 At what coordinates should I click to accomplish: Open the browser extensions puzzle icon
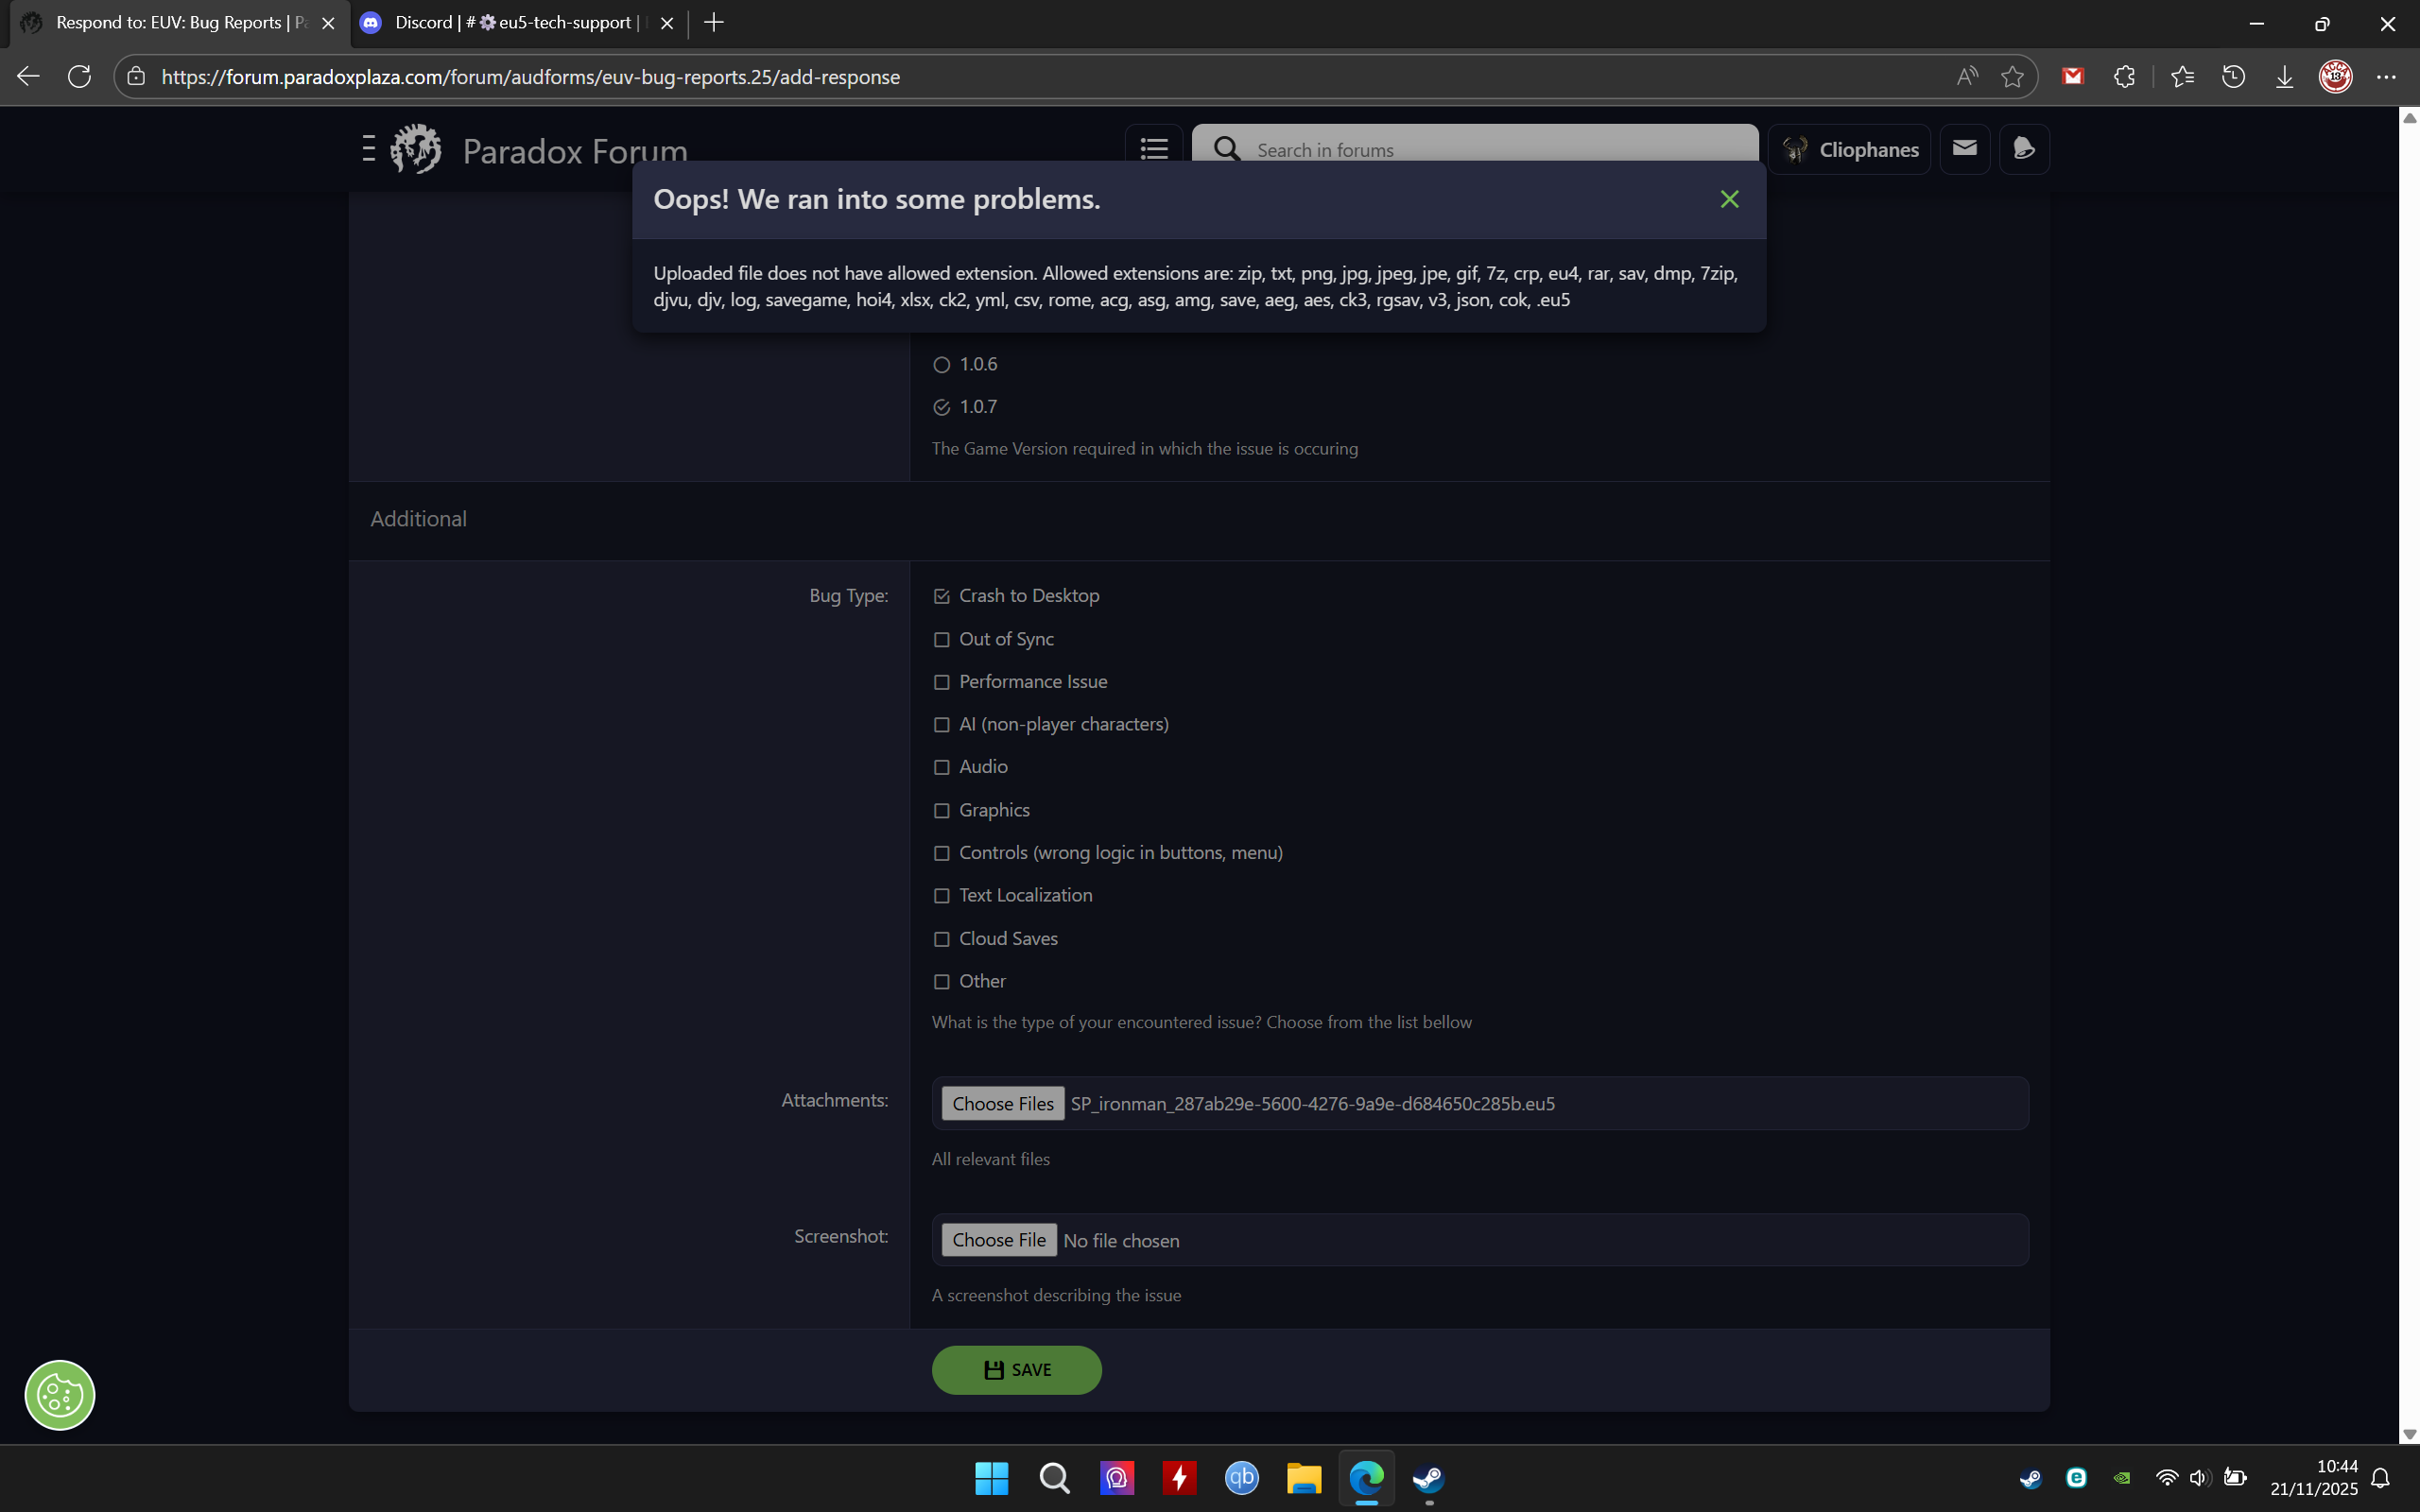[2124, 76]
